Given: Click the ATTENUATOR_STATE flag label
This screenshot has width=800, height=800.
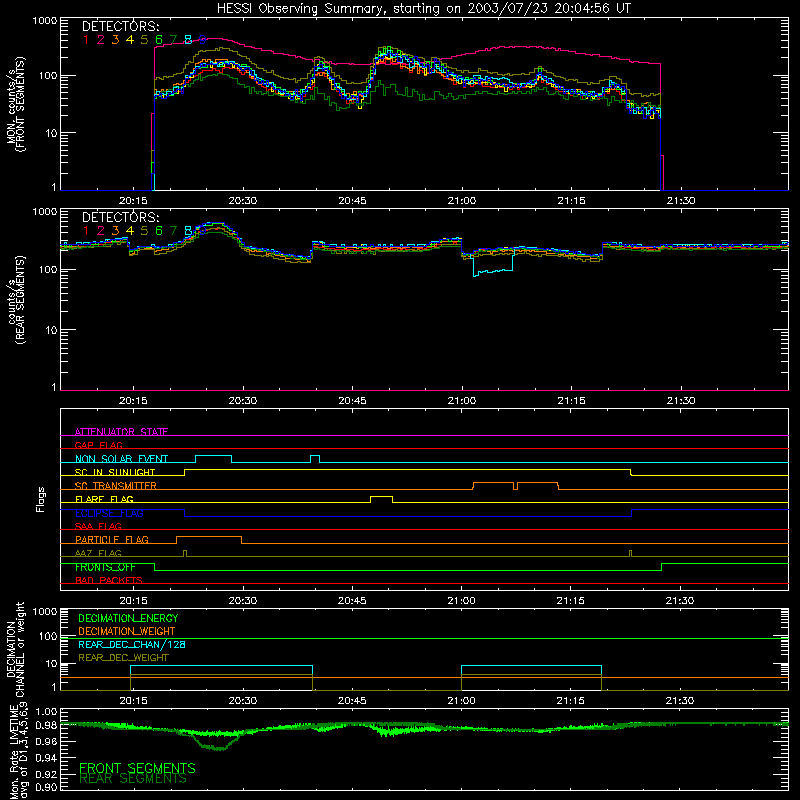Looking at the screenshot, I should point(121,432).
